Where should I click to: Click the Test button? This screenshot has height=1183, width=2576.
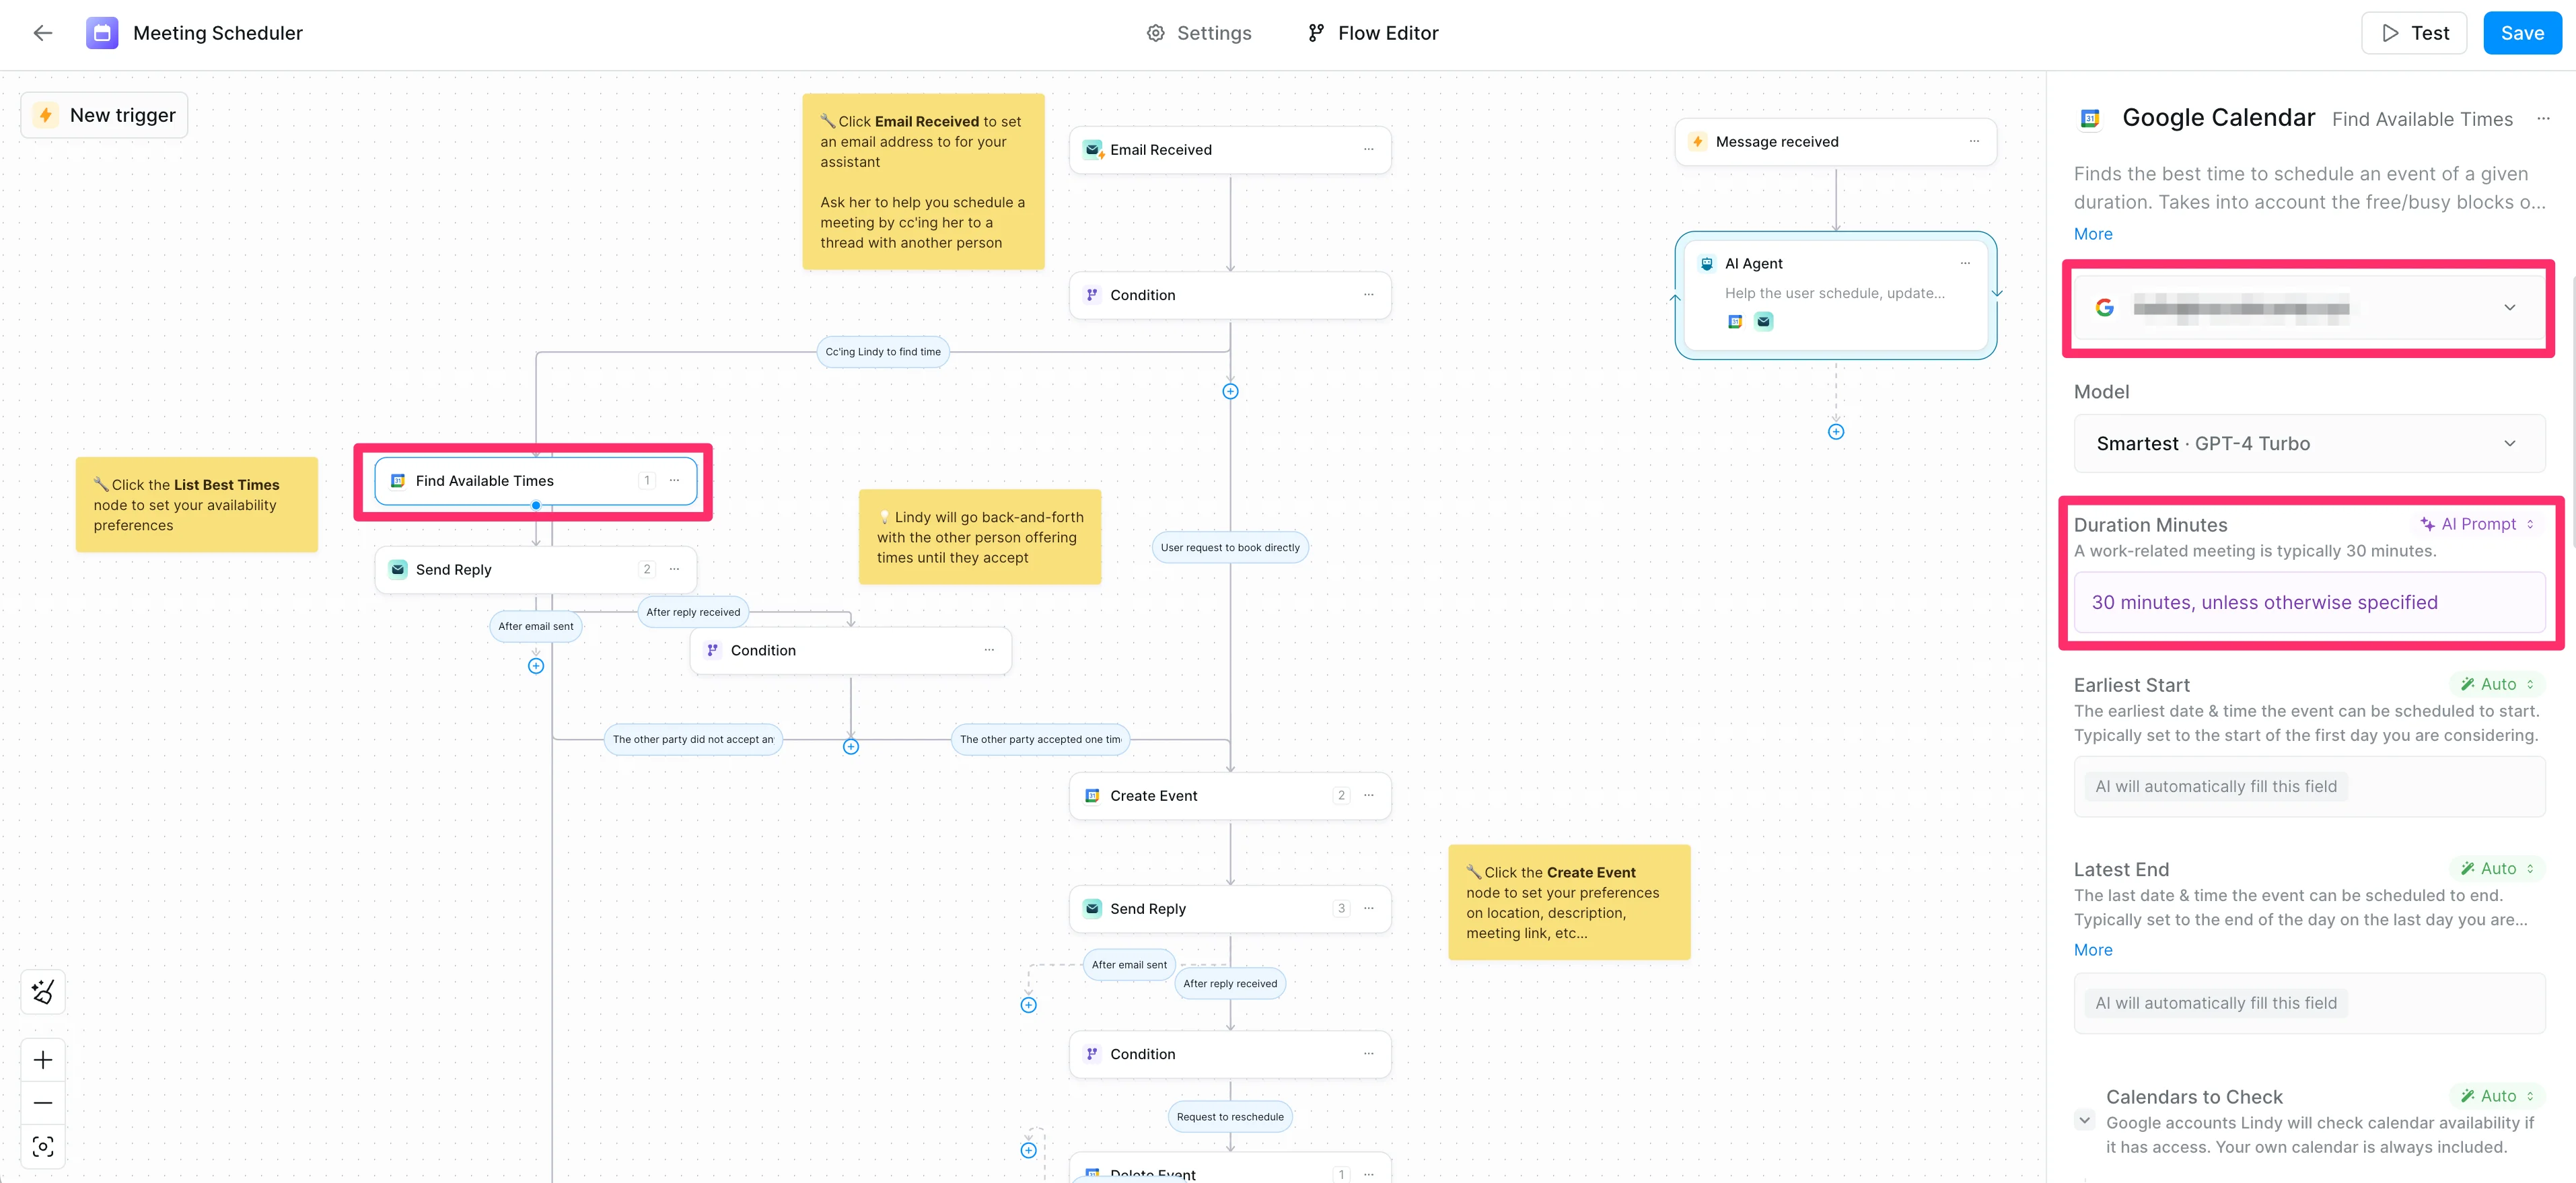click(2414, 33)
